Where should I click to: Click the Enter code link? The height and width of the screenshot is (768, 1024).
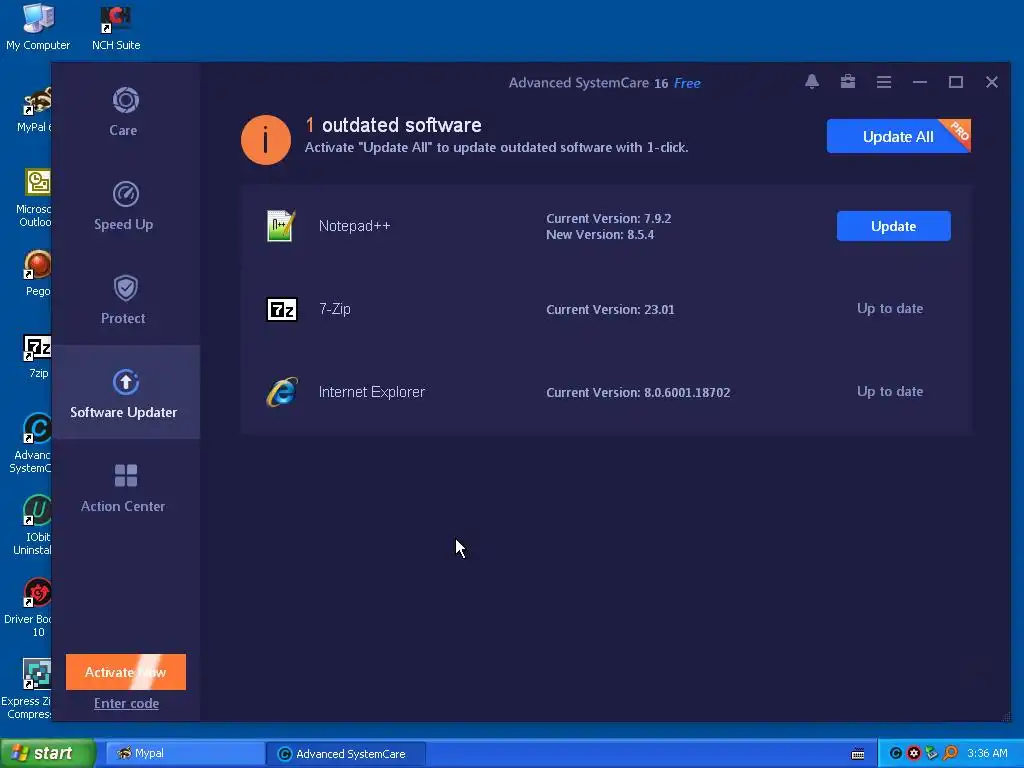126,703
